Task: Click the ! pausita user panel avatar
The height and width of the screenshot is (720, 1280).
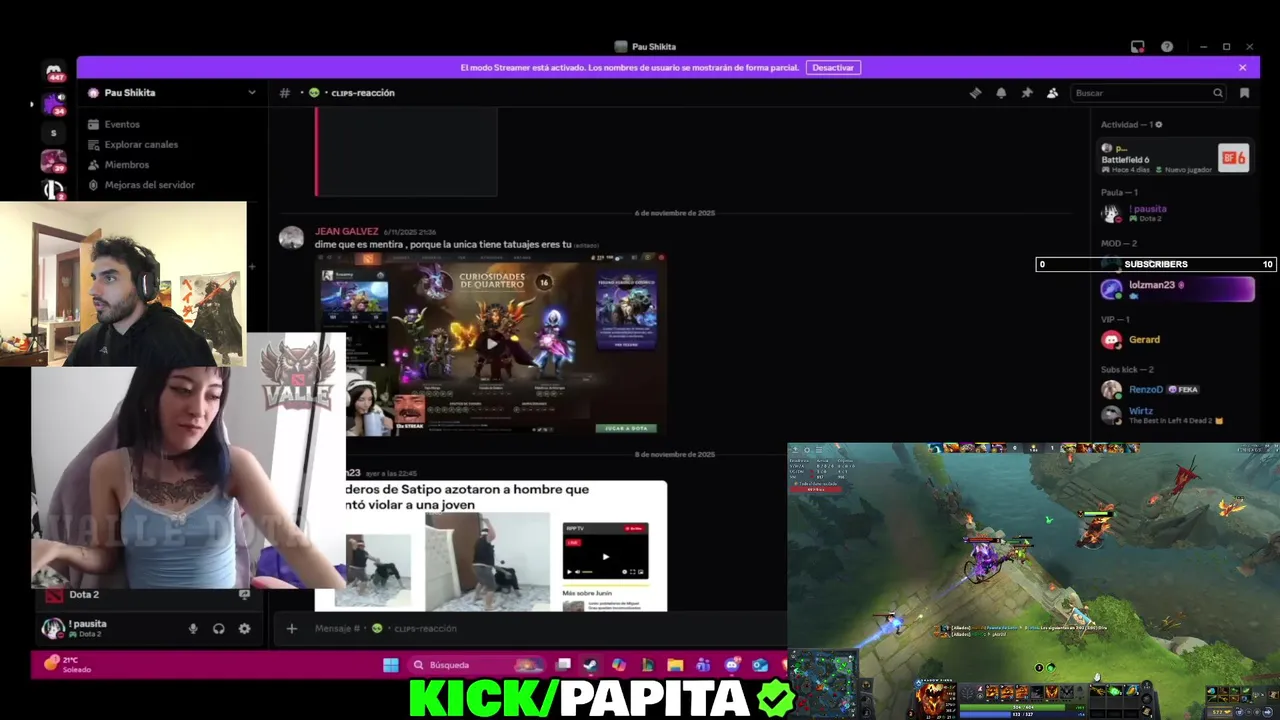Action: click(52, 628)
